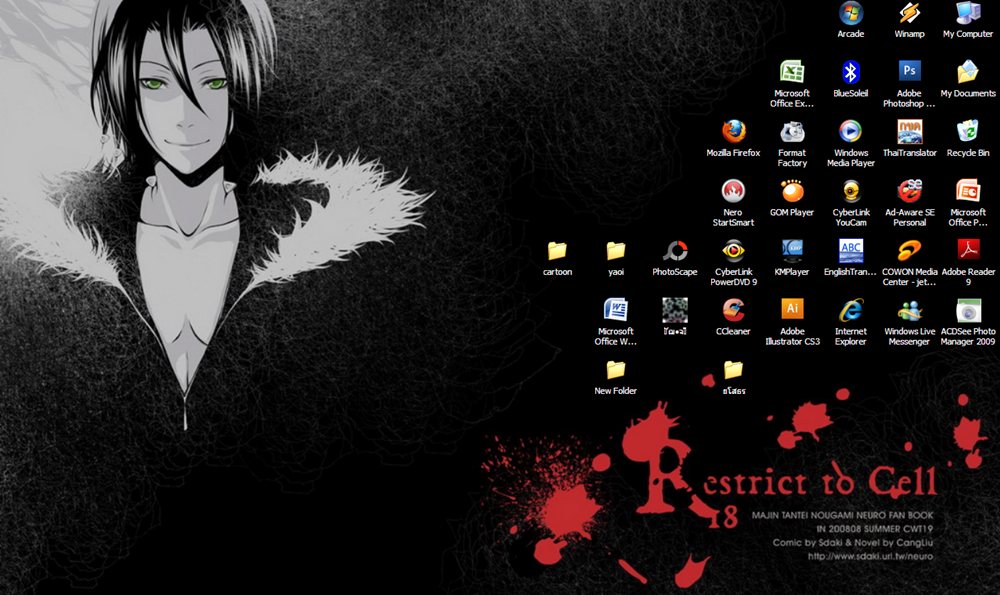Launch Nero StartSmart

[733, 191]
